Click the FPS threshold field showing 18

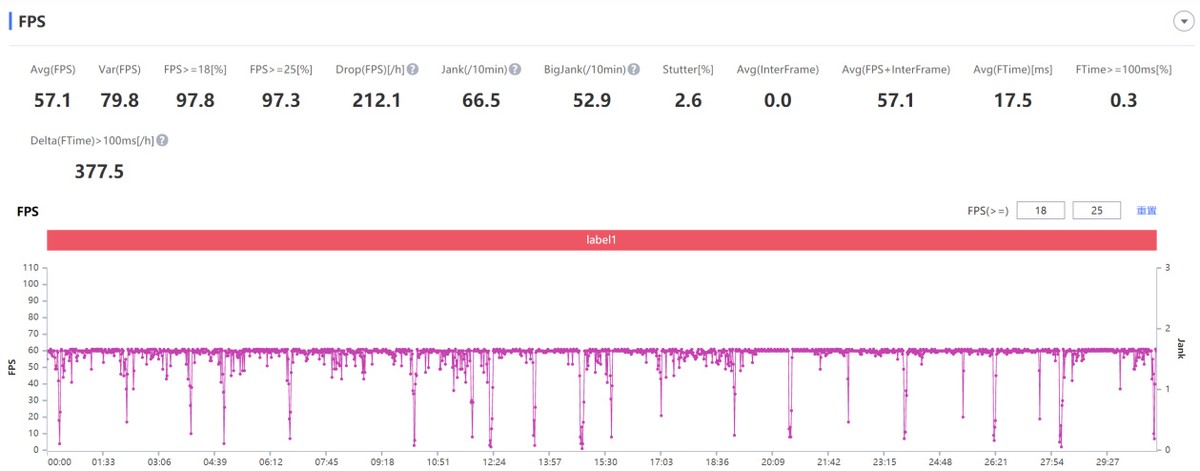1040,211
